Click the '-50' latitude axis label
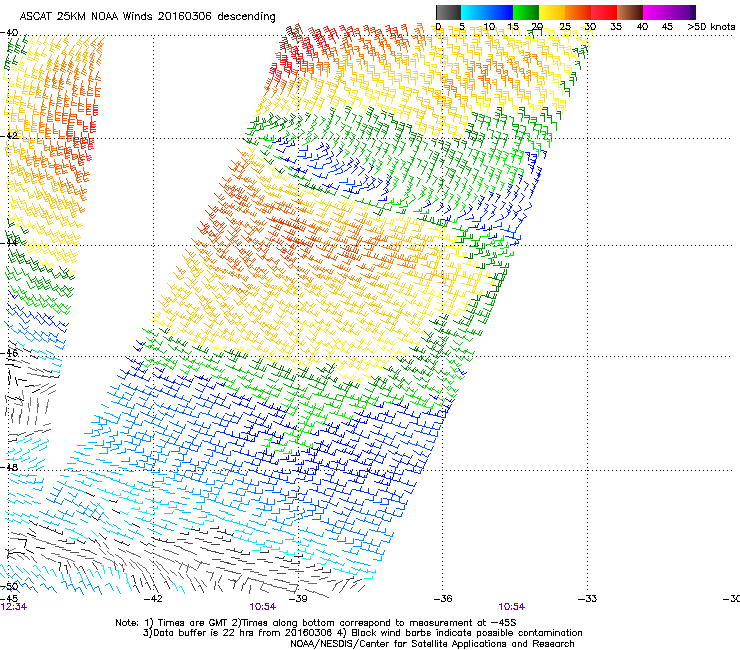 9,587
